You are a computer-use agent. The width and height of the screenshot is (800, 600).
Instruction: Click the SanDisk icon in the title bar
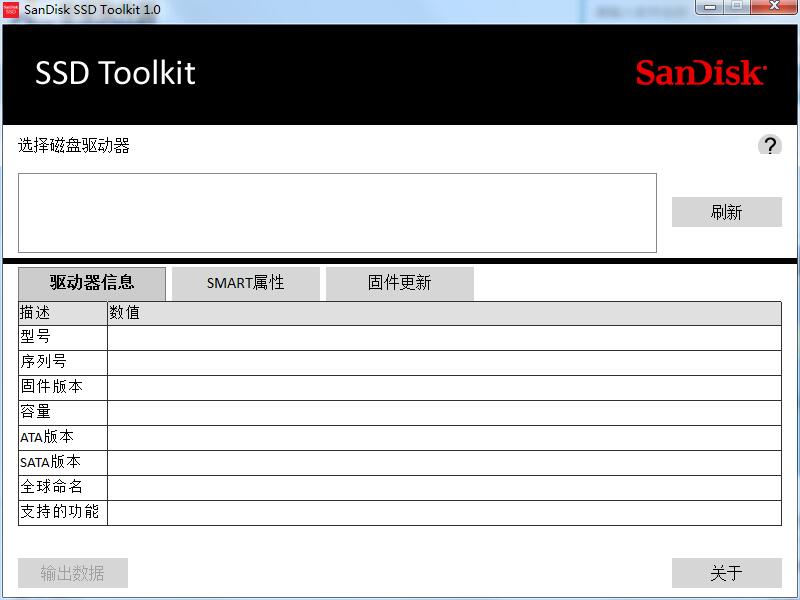point(11,10)
